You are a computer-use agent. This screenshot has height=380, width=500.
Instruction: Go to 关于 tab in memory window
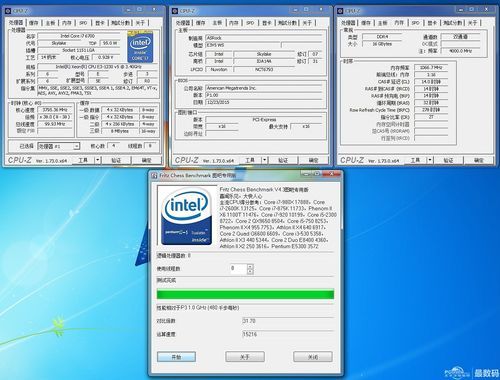pyautogui.click(x=472, y=23)
